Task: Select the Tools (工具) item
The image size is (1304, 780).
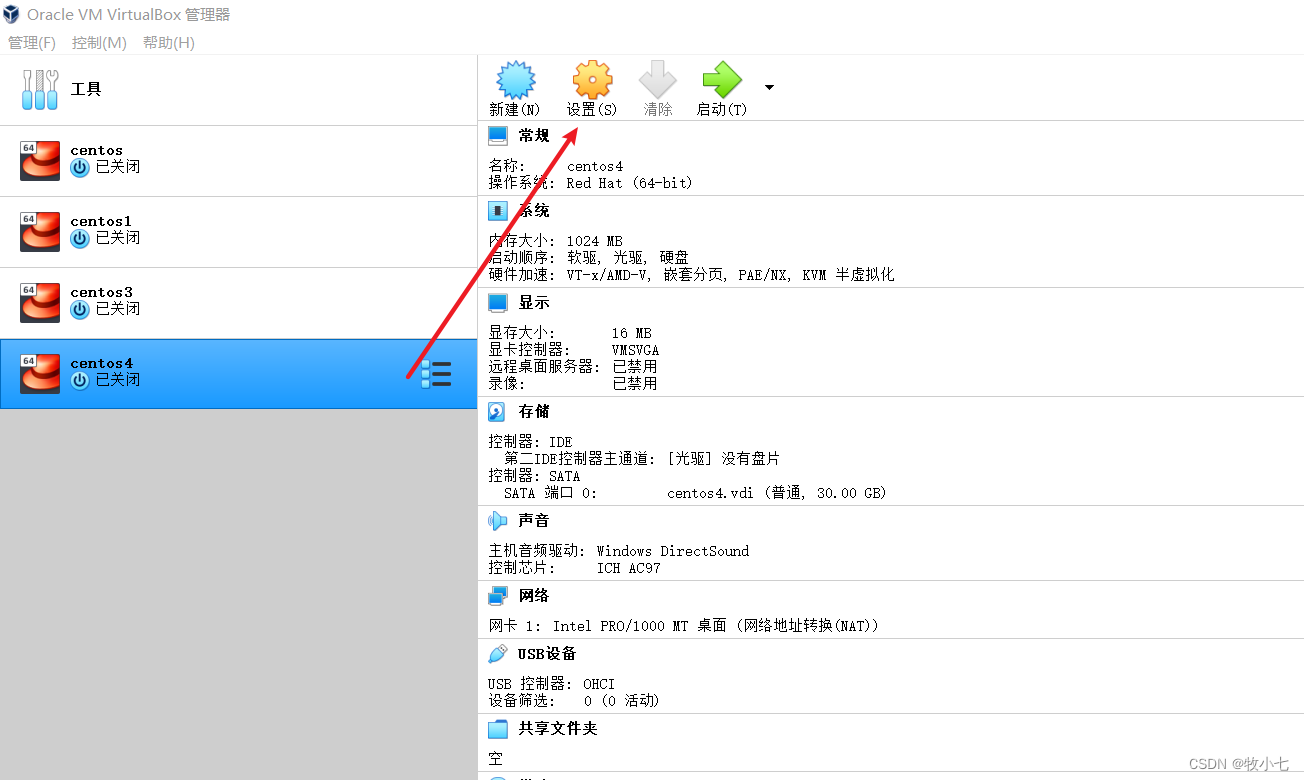Action: pyautogui.click(x=238, y=90)
